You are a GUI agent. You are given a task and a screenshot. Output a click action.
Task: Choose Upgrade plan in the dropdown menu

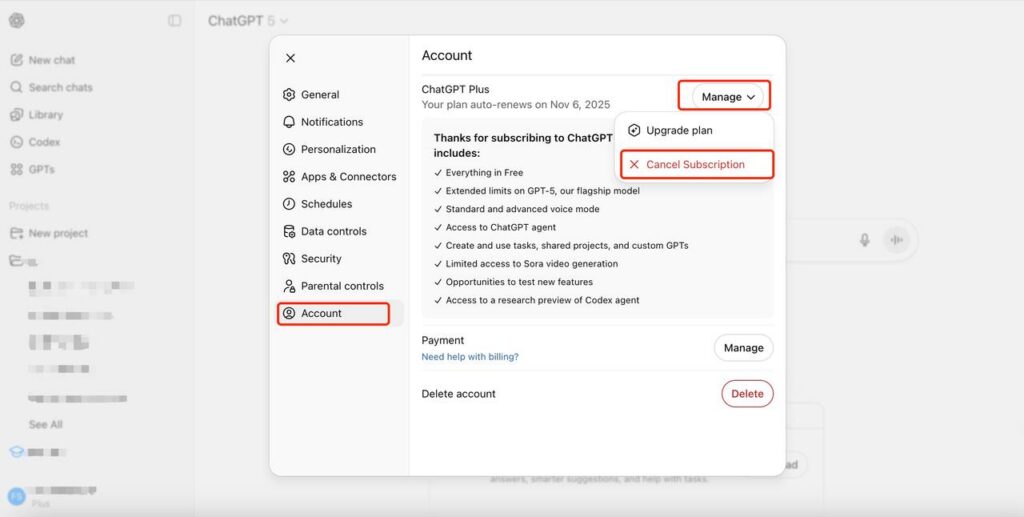click(678, 130)
